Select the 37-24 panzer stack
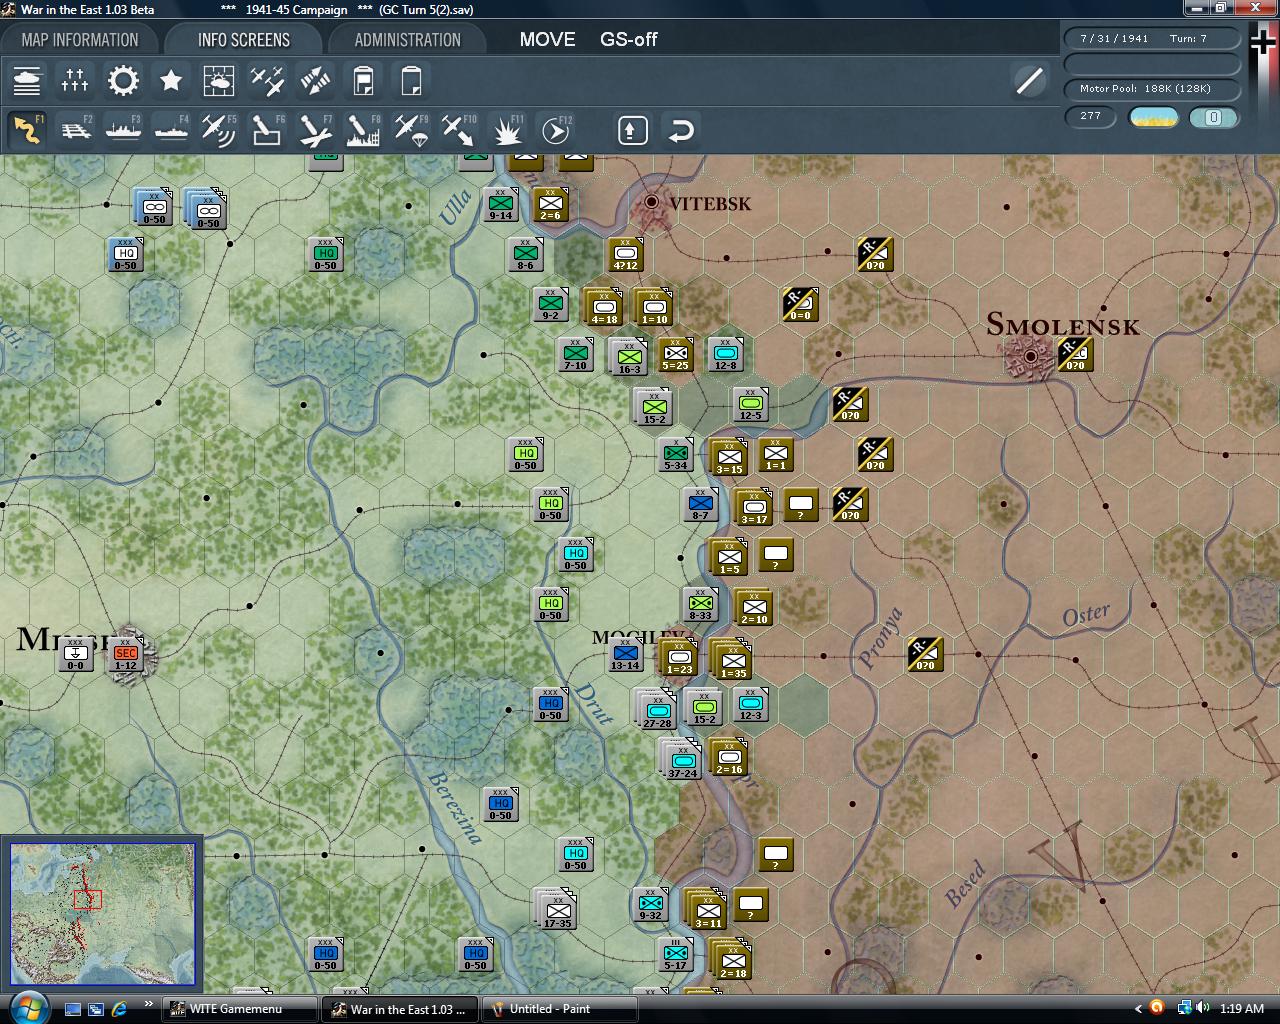 coord(682,759)
